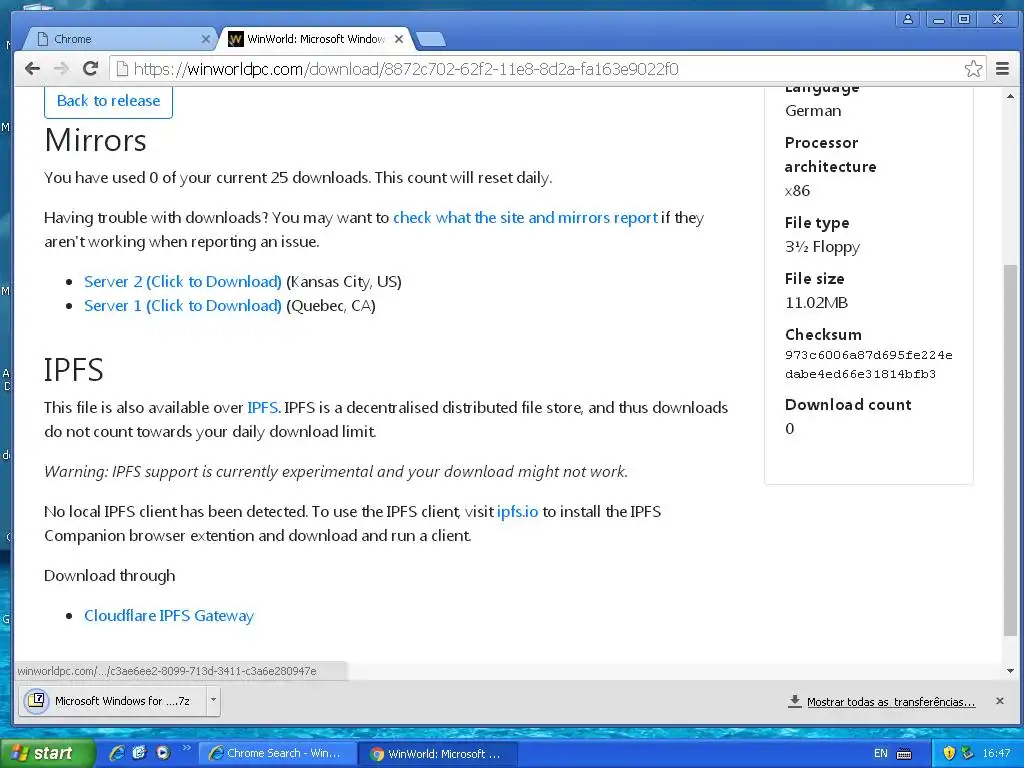
Task: Open the Chrome user profile icon
Action: [x=908, y=19]
